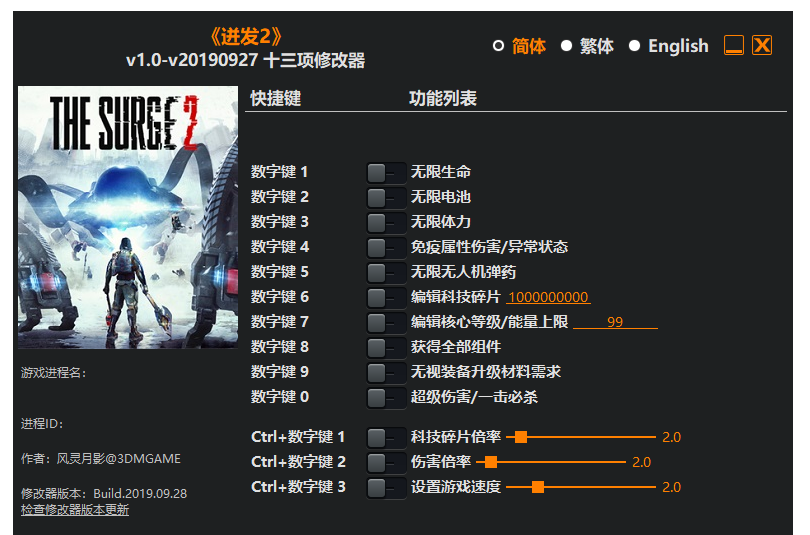Click the 设置游戏速度 slider handle
Screen dimensions: 810x535
(x=538, y=487)
